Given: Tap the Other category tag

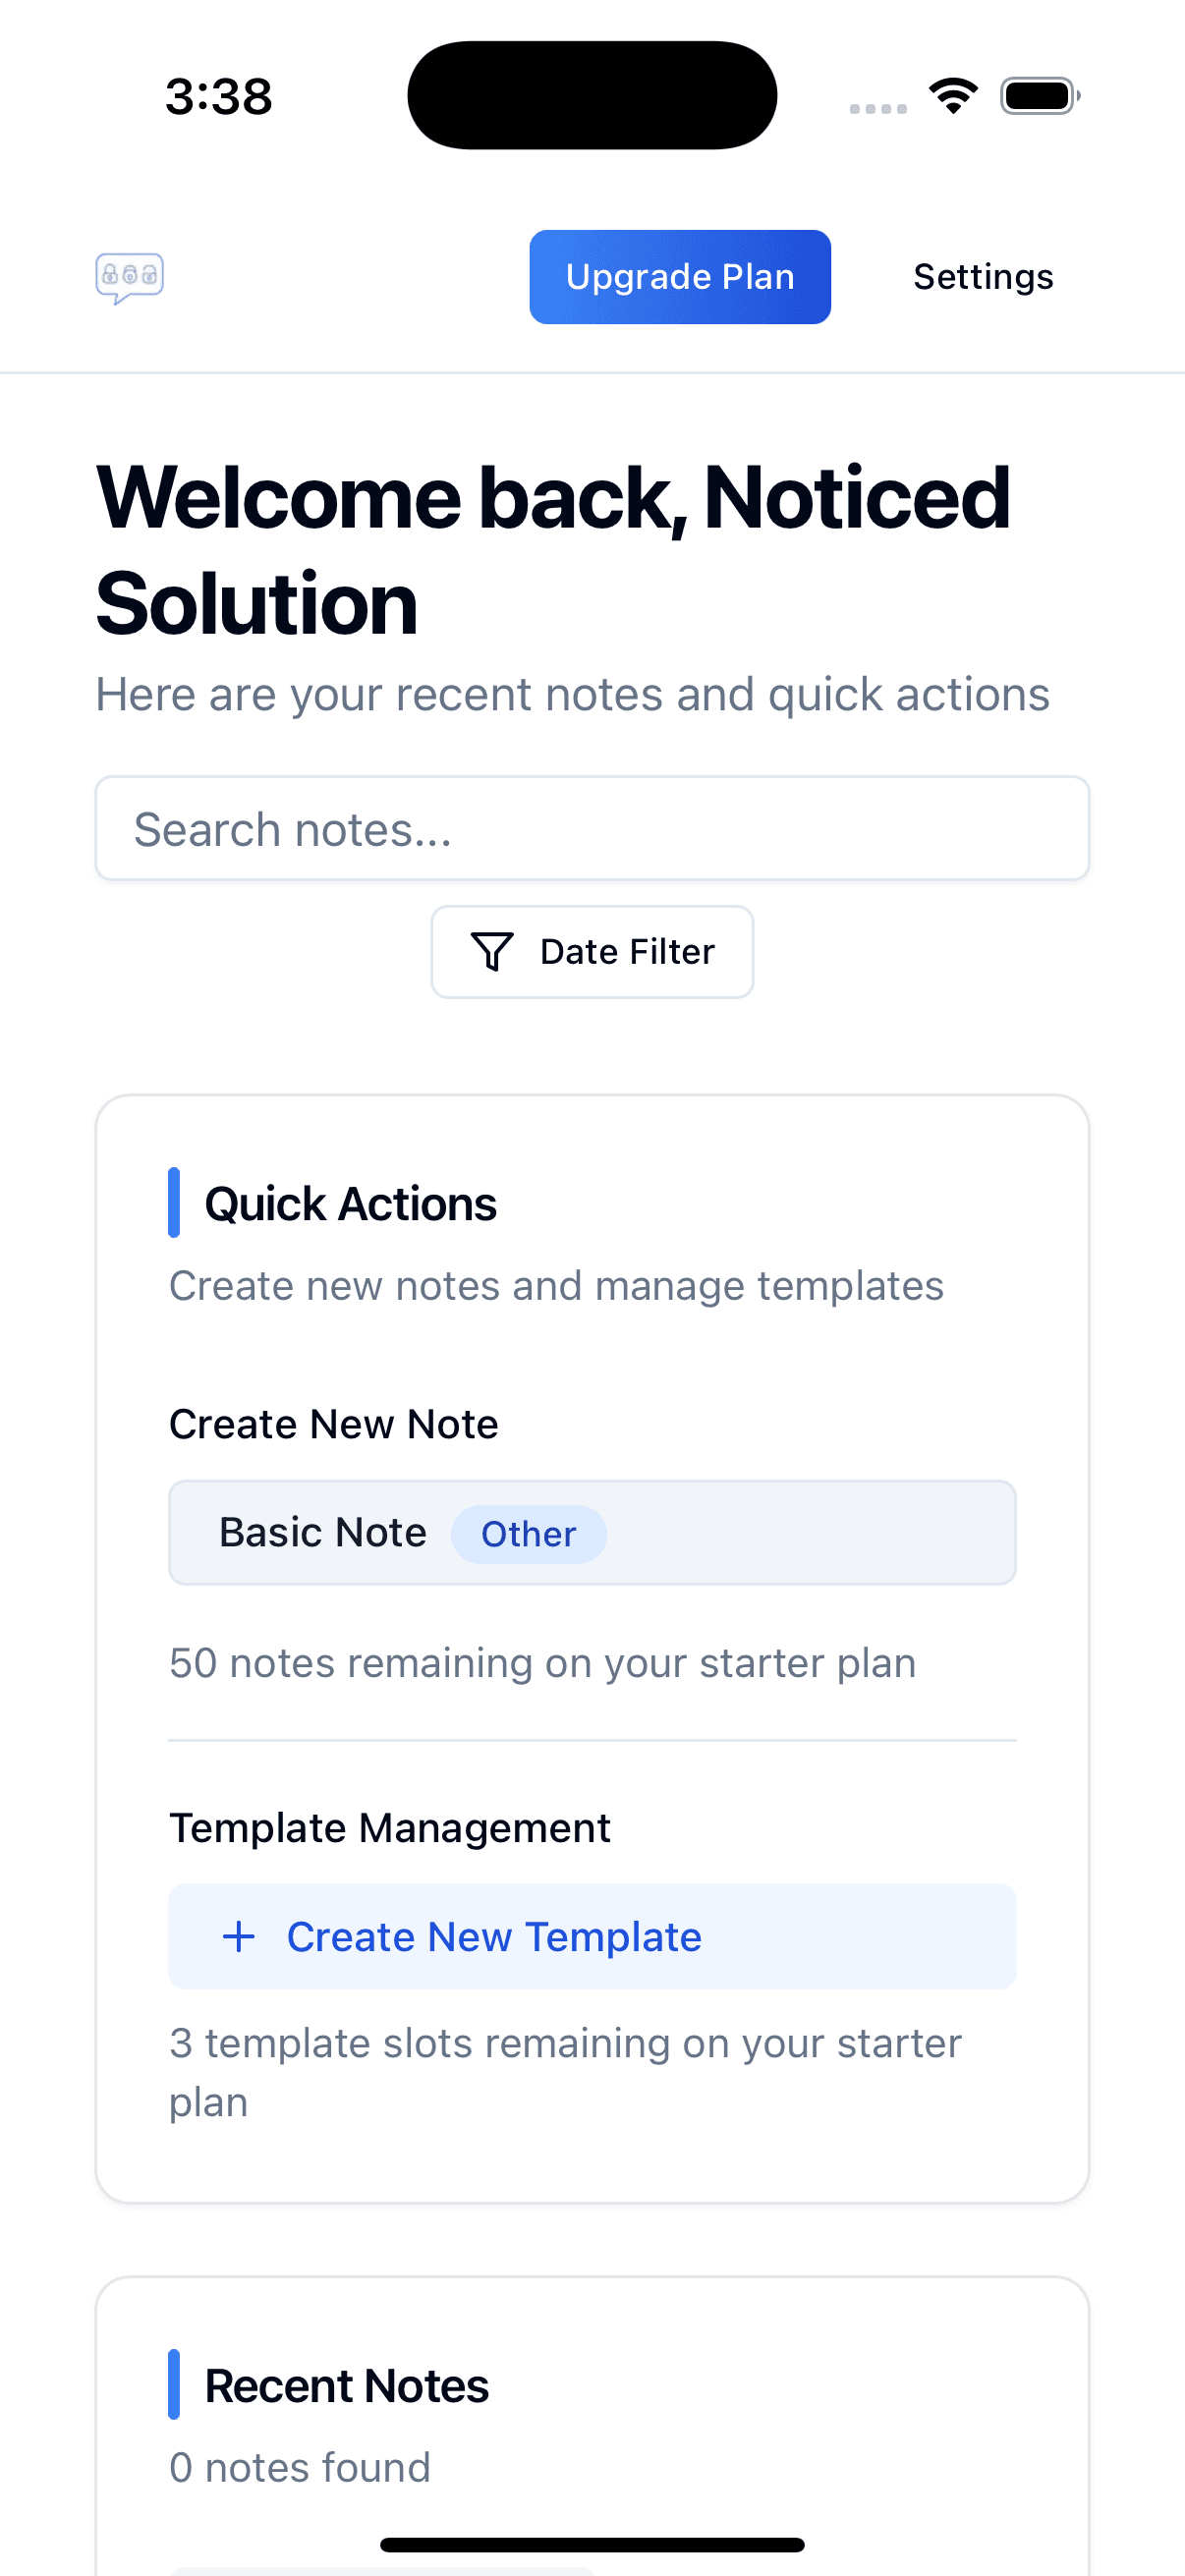Looking at the screenshot, I should 528,1534.
